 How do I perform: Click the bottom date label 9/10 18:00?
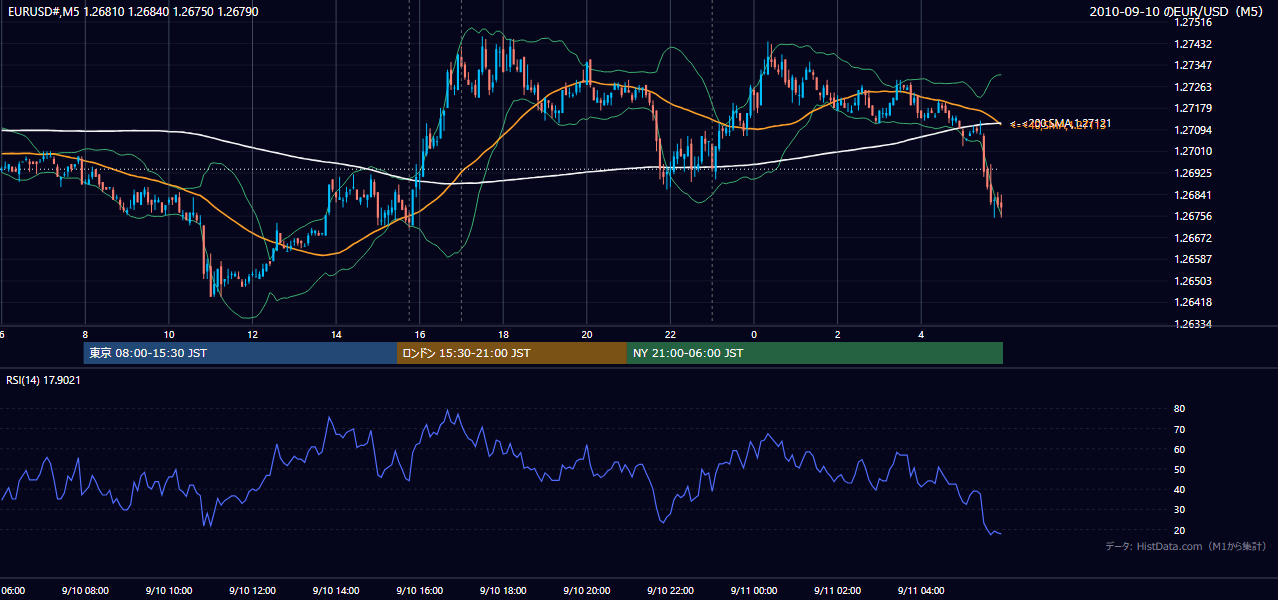click(503, 591)
